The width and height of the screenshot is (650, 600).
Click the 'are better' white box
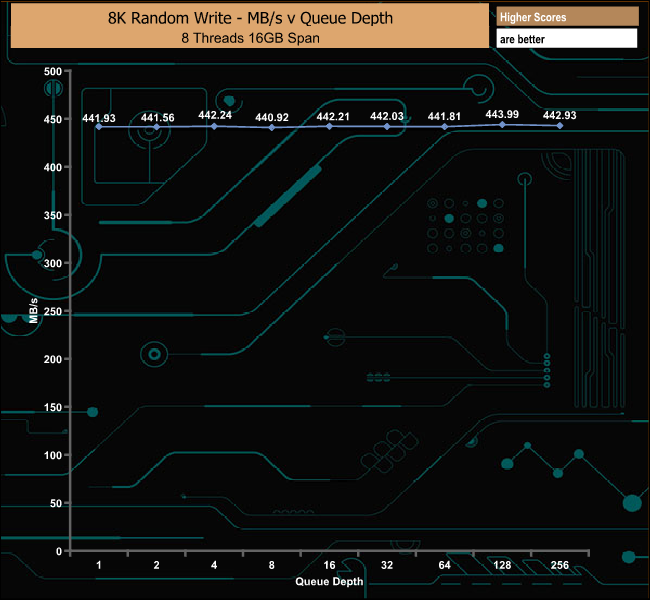coord(566,39)
